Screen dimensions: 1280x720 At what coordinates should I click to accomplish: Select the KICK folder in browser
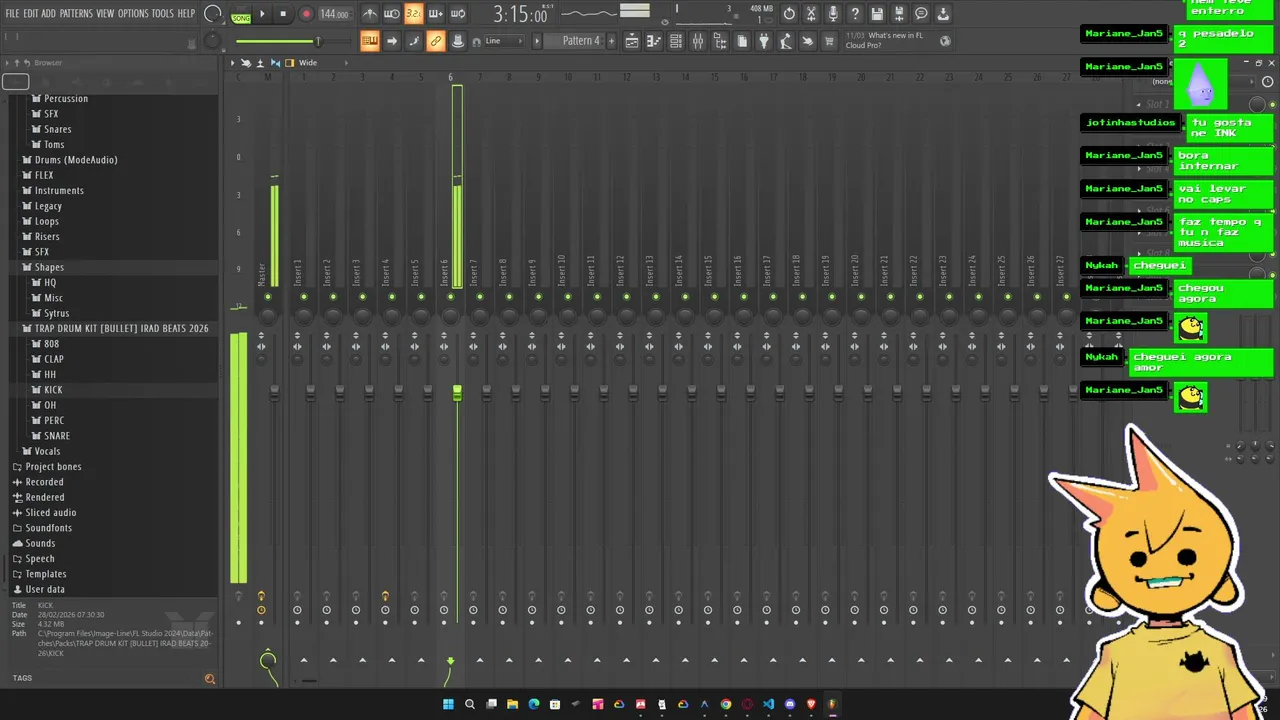pyautogui.click(x=53, y=390)
